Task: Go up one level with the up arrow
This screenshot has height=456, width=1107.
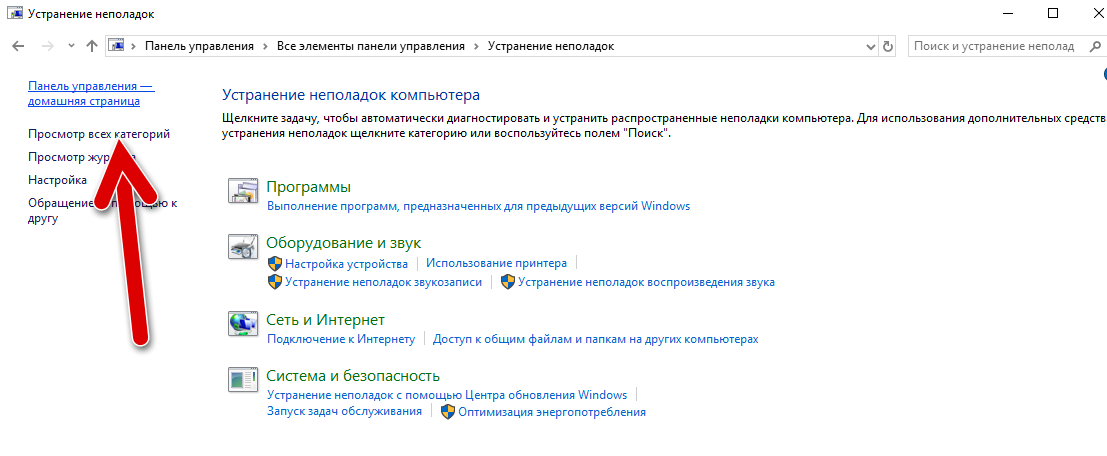Action: 91,46
